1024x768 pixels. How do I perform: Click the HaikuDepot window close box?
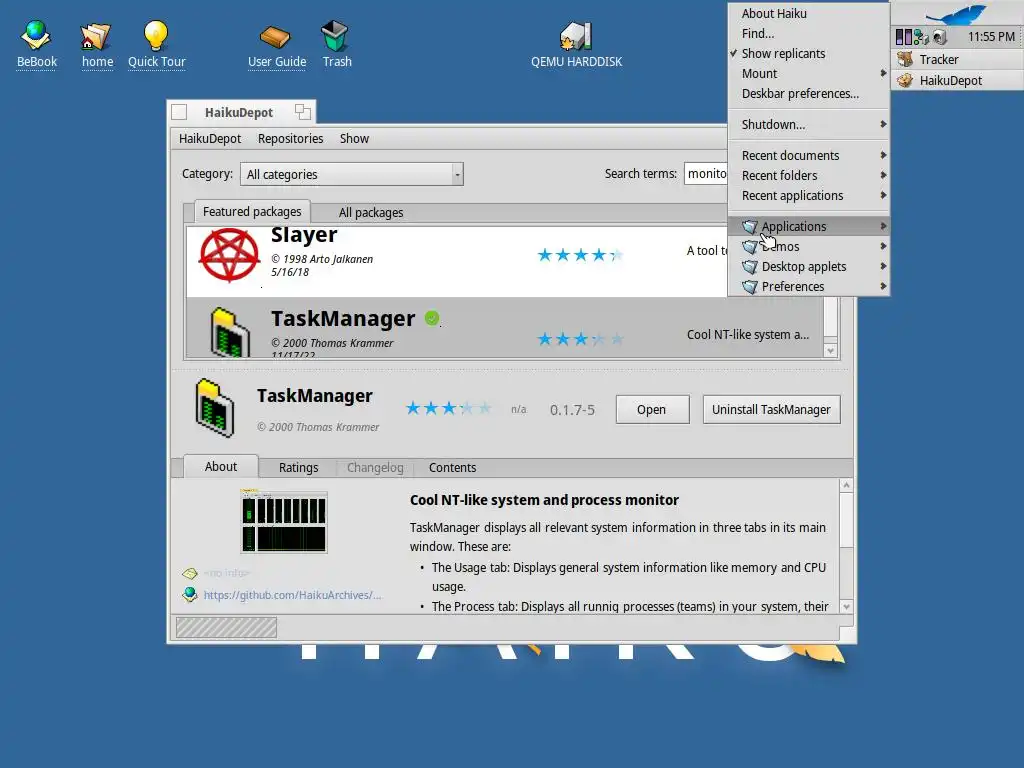[x=179, y=112]
